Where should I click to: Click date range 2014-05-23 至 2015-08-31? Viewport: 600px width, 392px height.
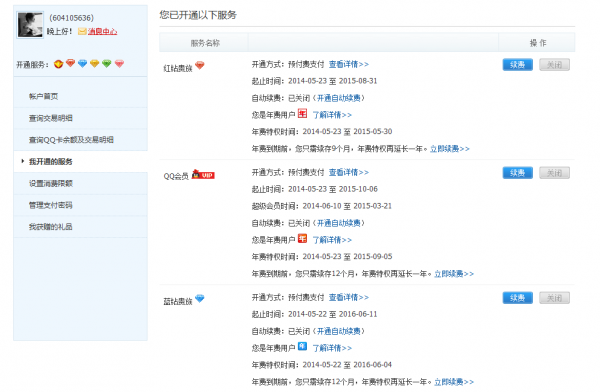tap(333, 81)
